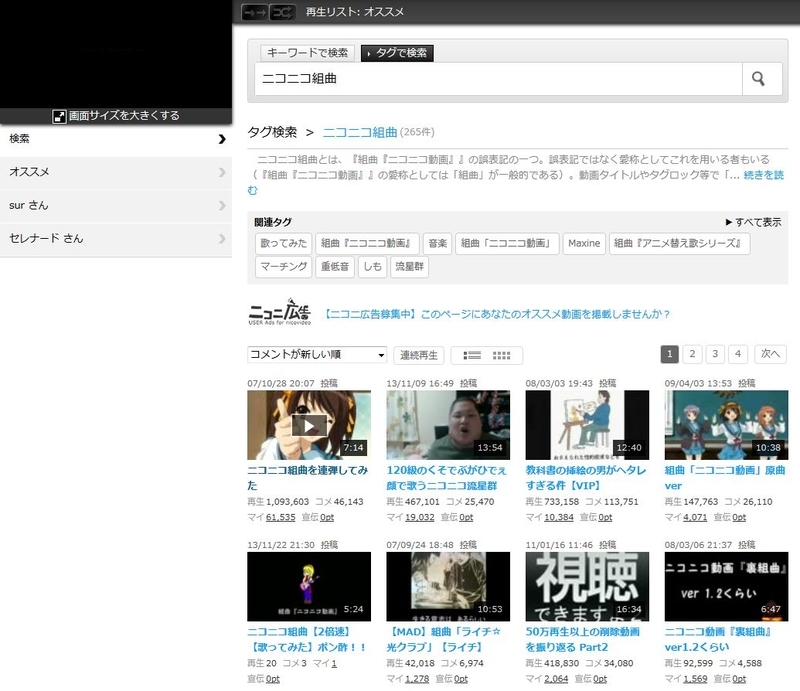Click the magnifier search button

click(759, 79)
